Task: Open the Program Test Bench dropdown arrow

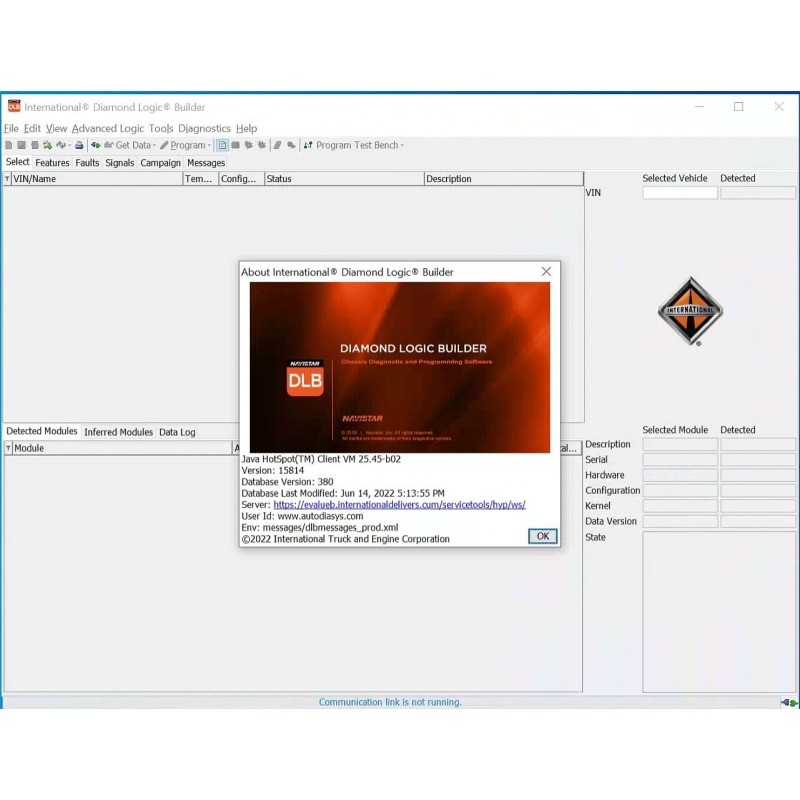Action: [401, 144]
